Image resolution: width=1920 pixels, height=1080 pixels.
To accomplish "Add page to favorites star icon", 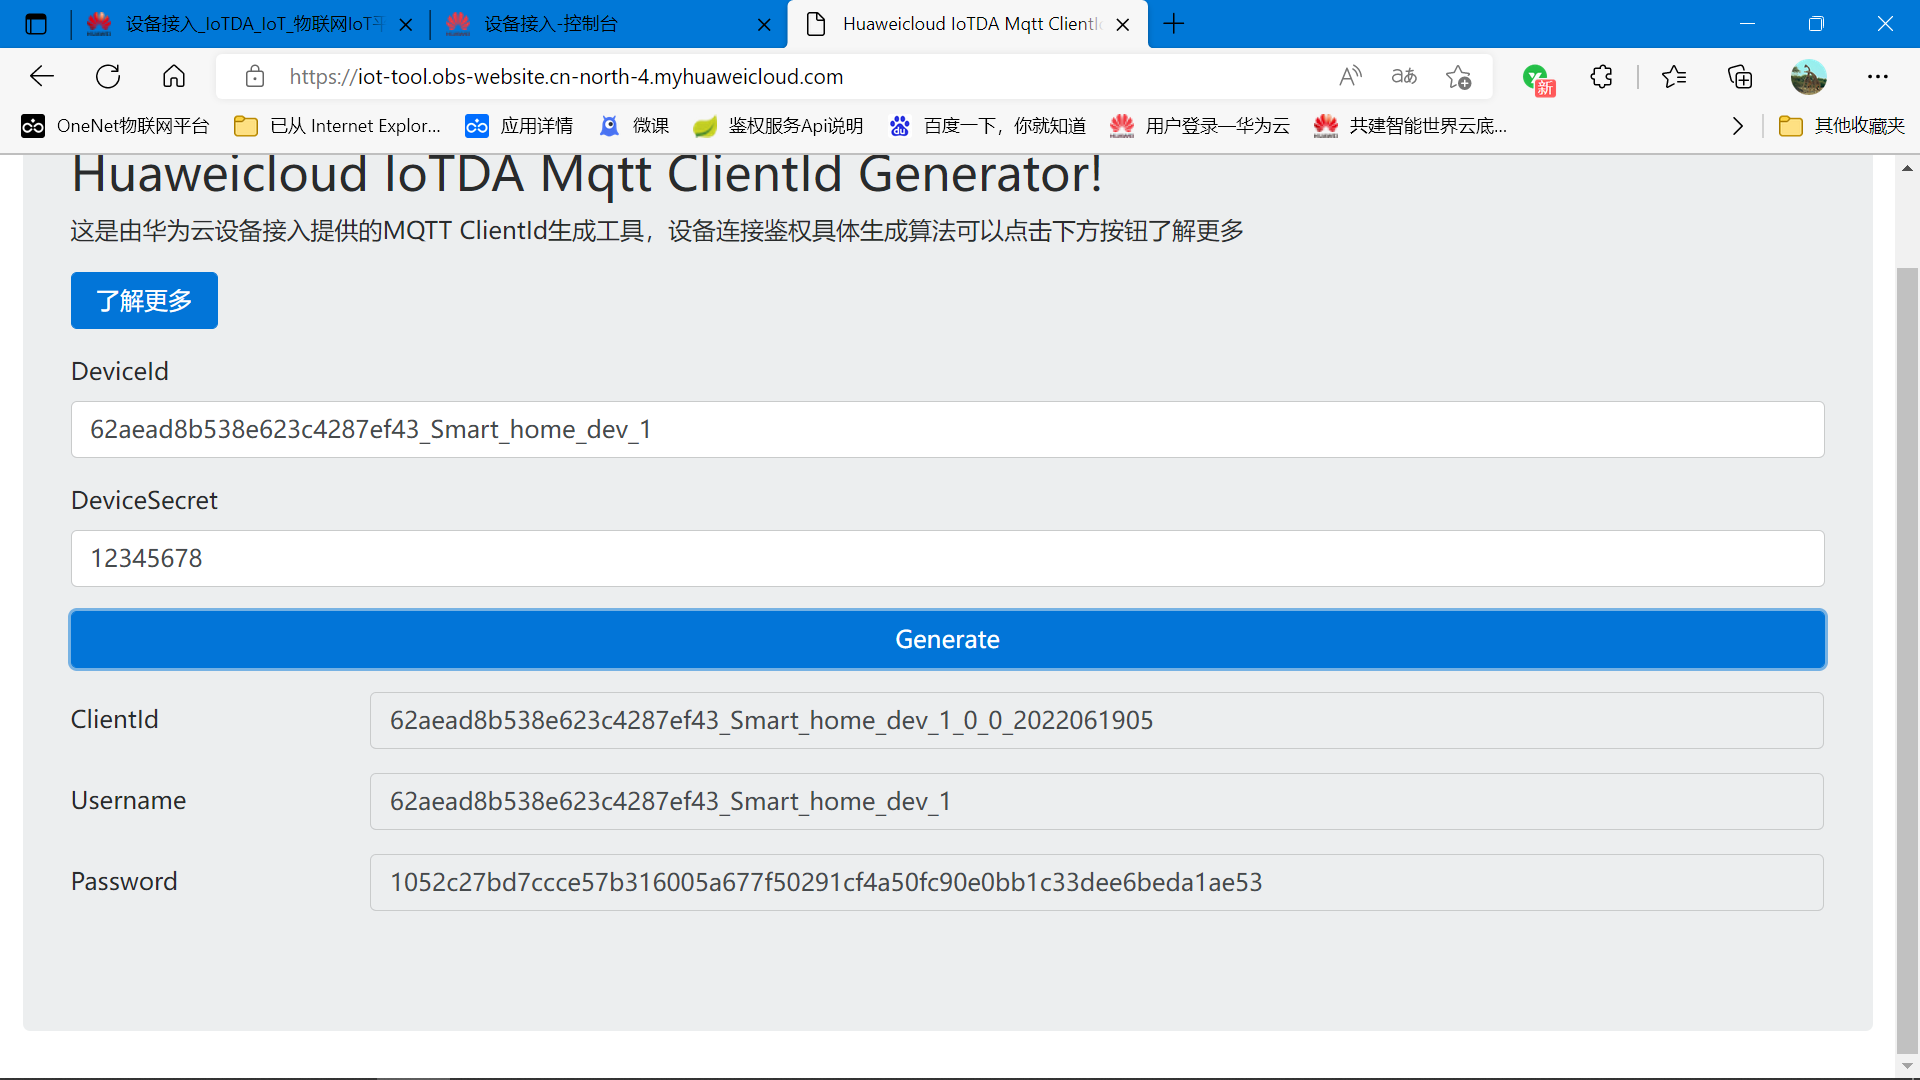I will (x=1458, y=76).
